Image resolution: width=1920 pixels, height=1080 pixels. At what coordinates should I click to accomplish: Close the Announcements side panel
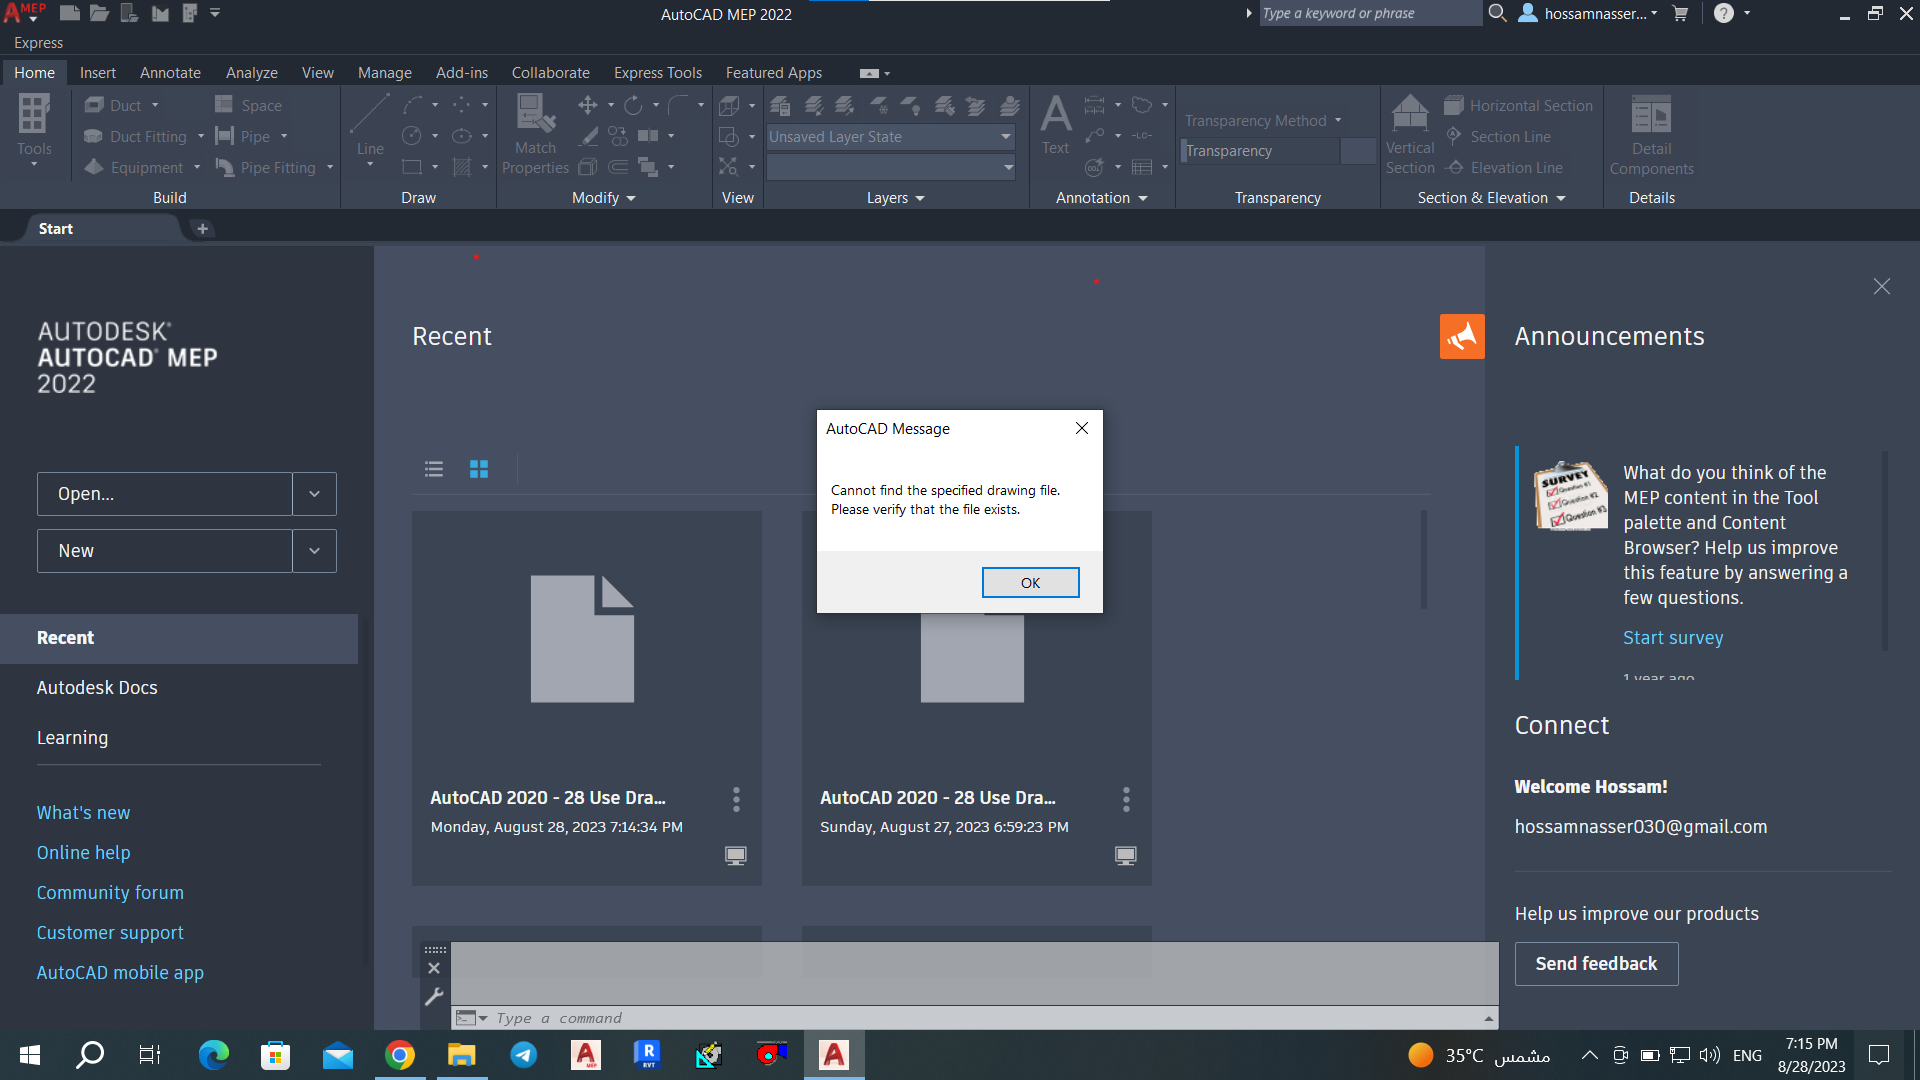coord(1881,287)
